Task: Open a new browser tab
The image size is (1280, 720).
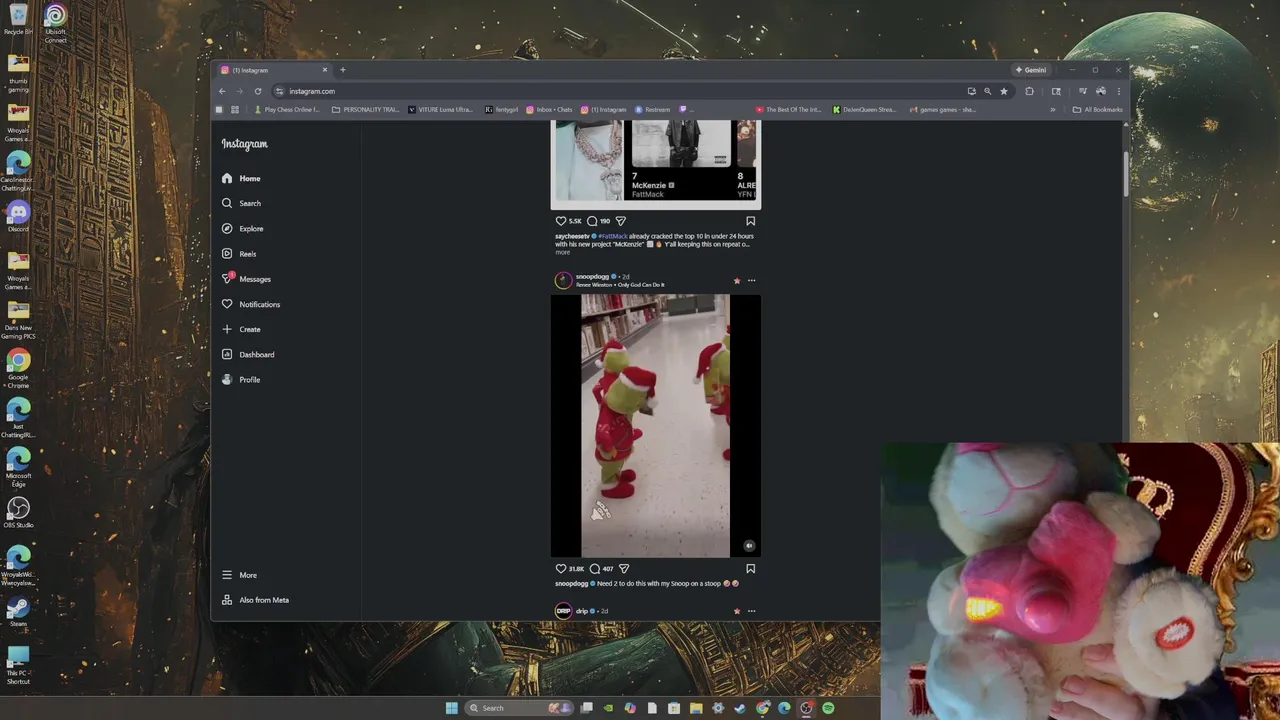Action: [343, 70]
